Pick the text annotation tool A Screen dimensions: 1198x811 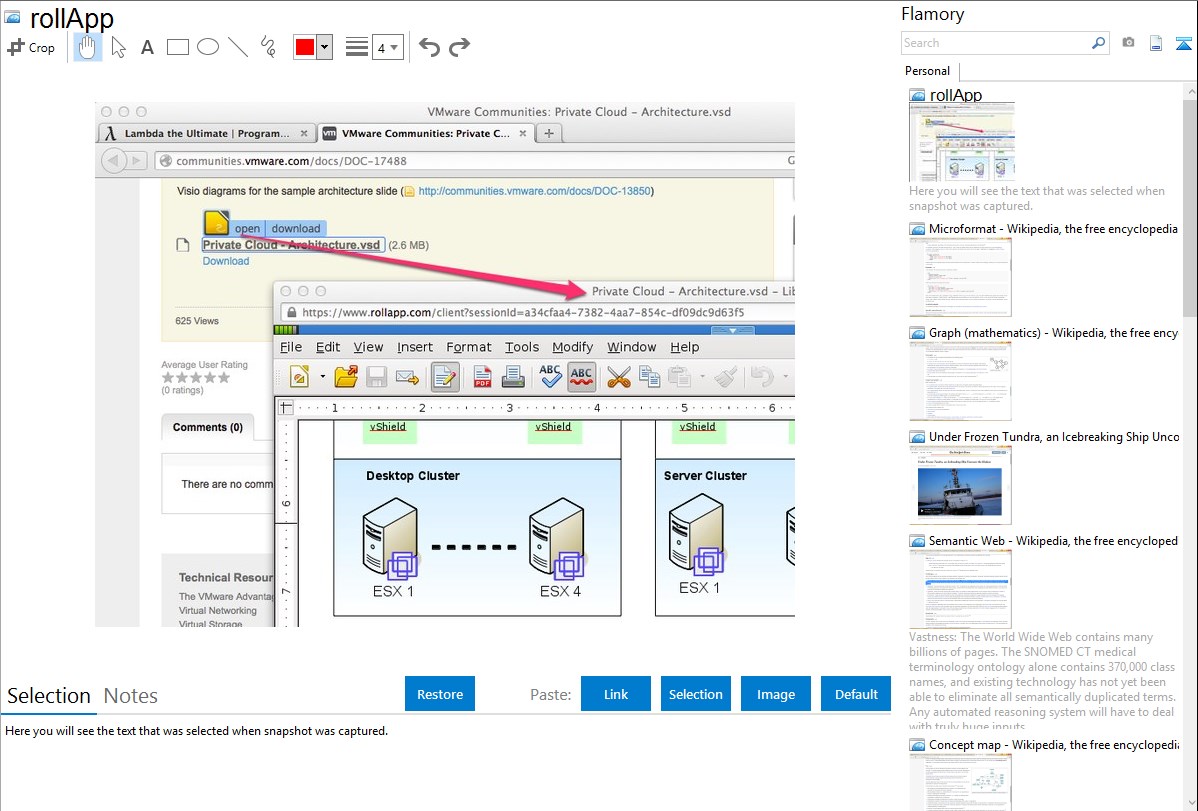(x=147, y=47)
